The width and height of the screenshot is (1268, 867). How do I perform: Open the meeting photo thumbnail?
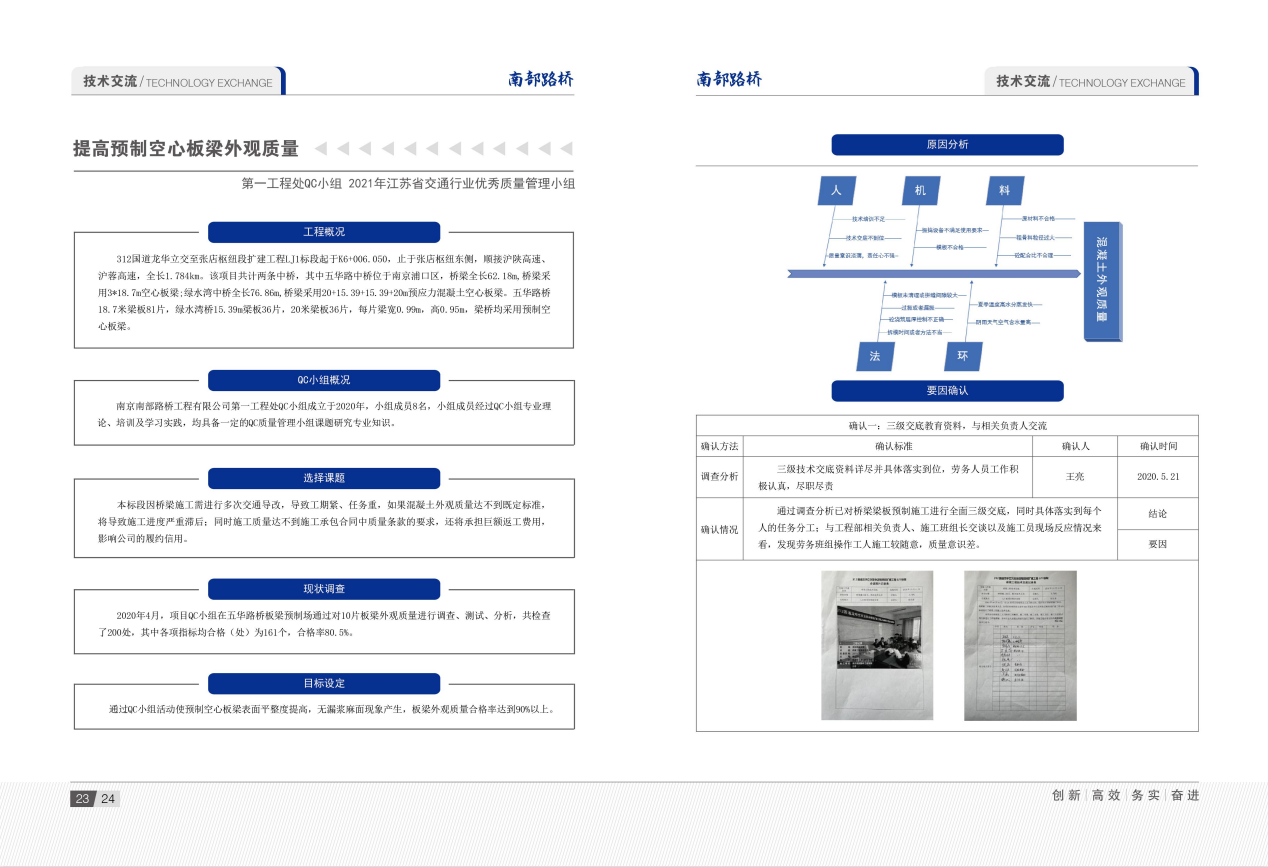[877, 645]
